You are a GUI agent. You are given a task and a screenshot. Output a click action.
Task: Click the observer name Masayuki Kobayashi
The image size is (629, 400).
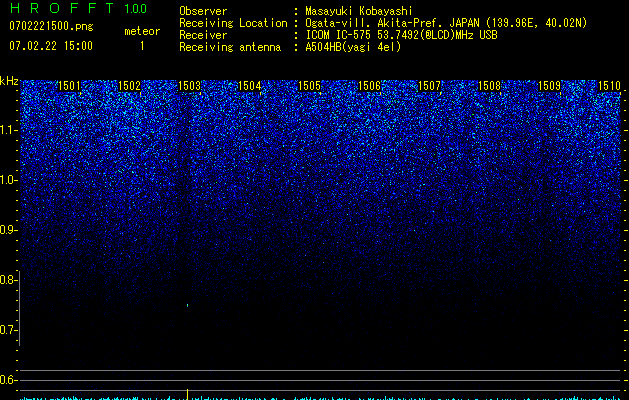[359, 11]
